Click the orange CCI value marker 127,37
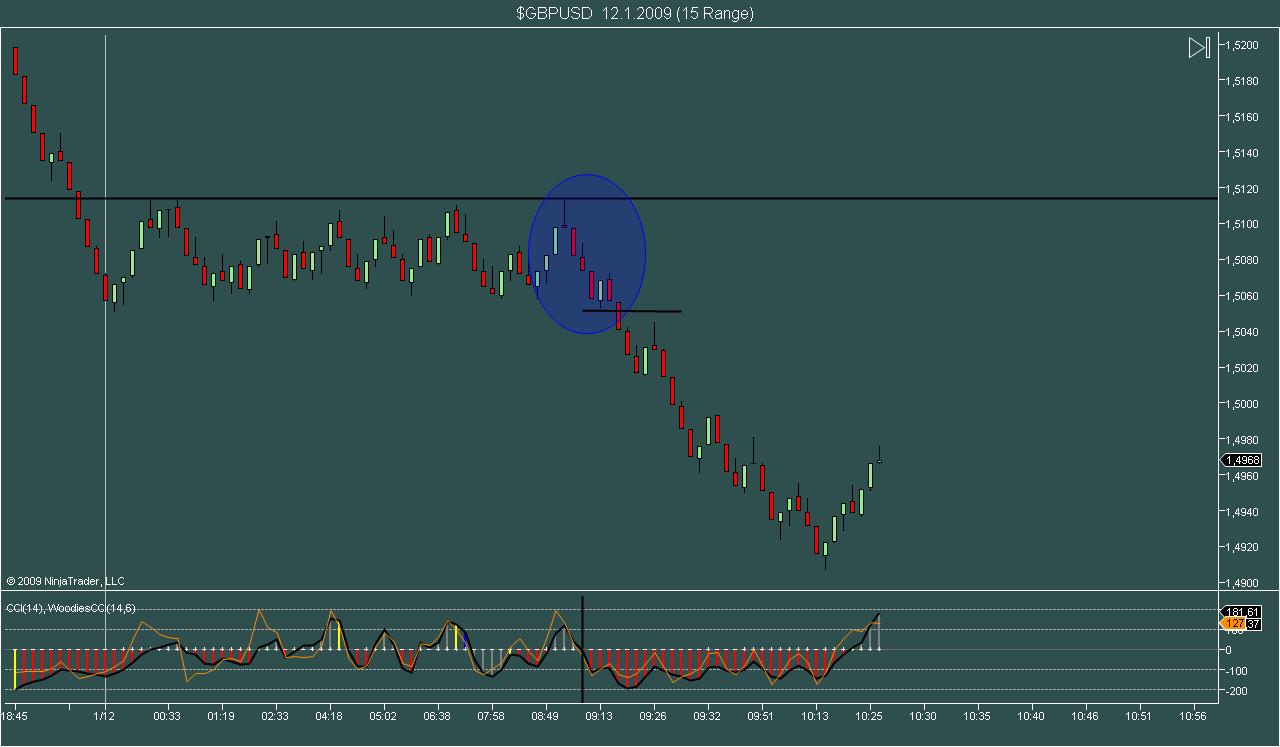The width and height of the screenshot is (1280, 747). pos(1241,624)
